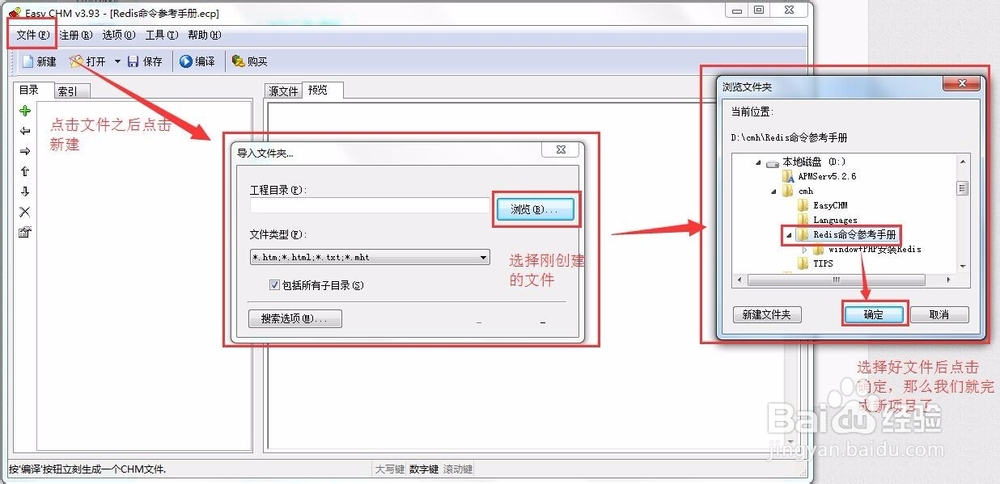Viewport: 1000px width, 484px height.
Task: Collapse the 本地磁盘 (D:) tree node
Action: [x=758, y=162]
